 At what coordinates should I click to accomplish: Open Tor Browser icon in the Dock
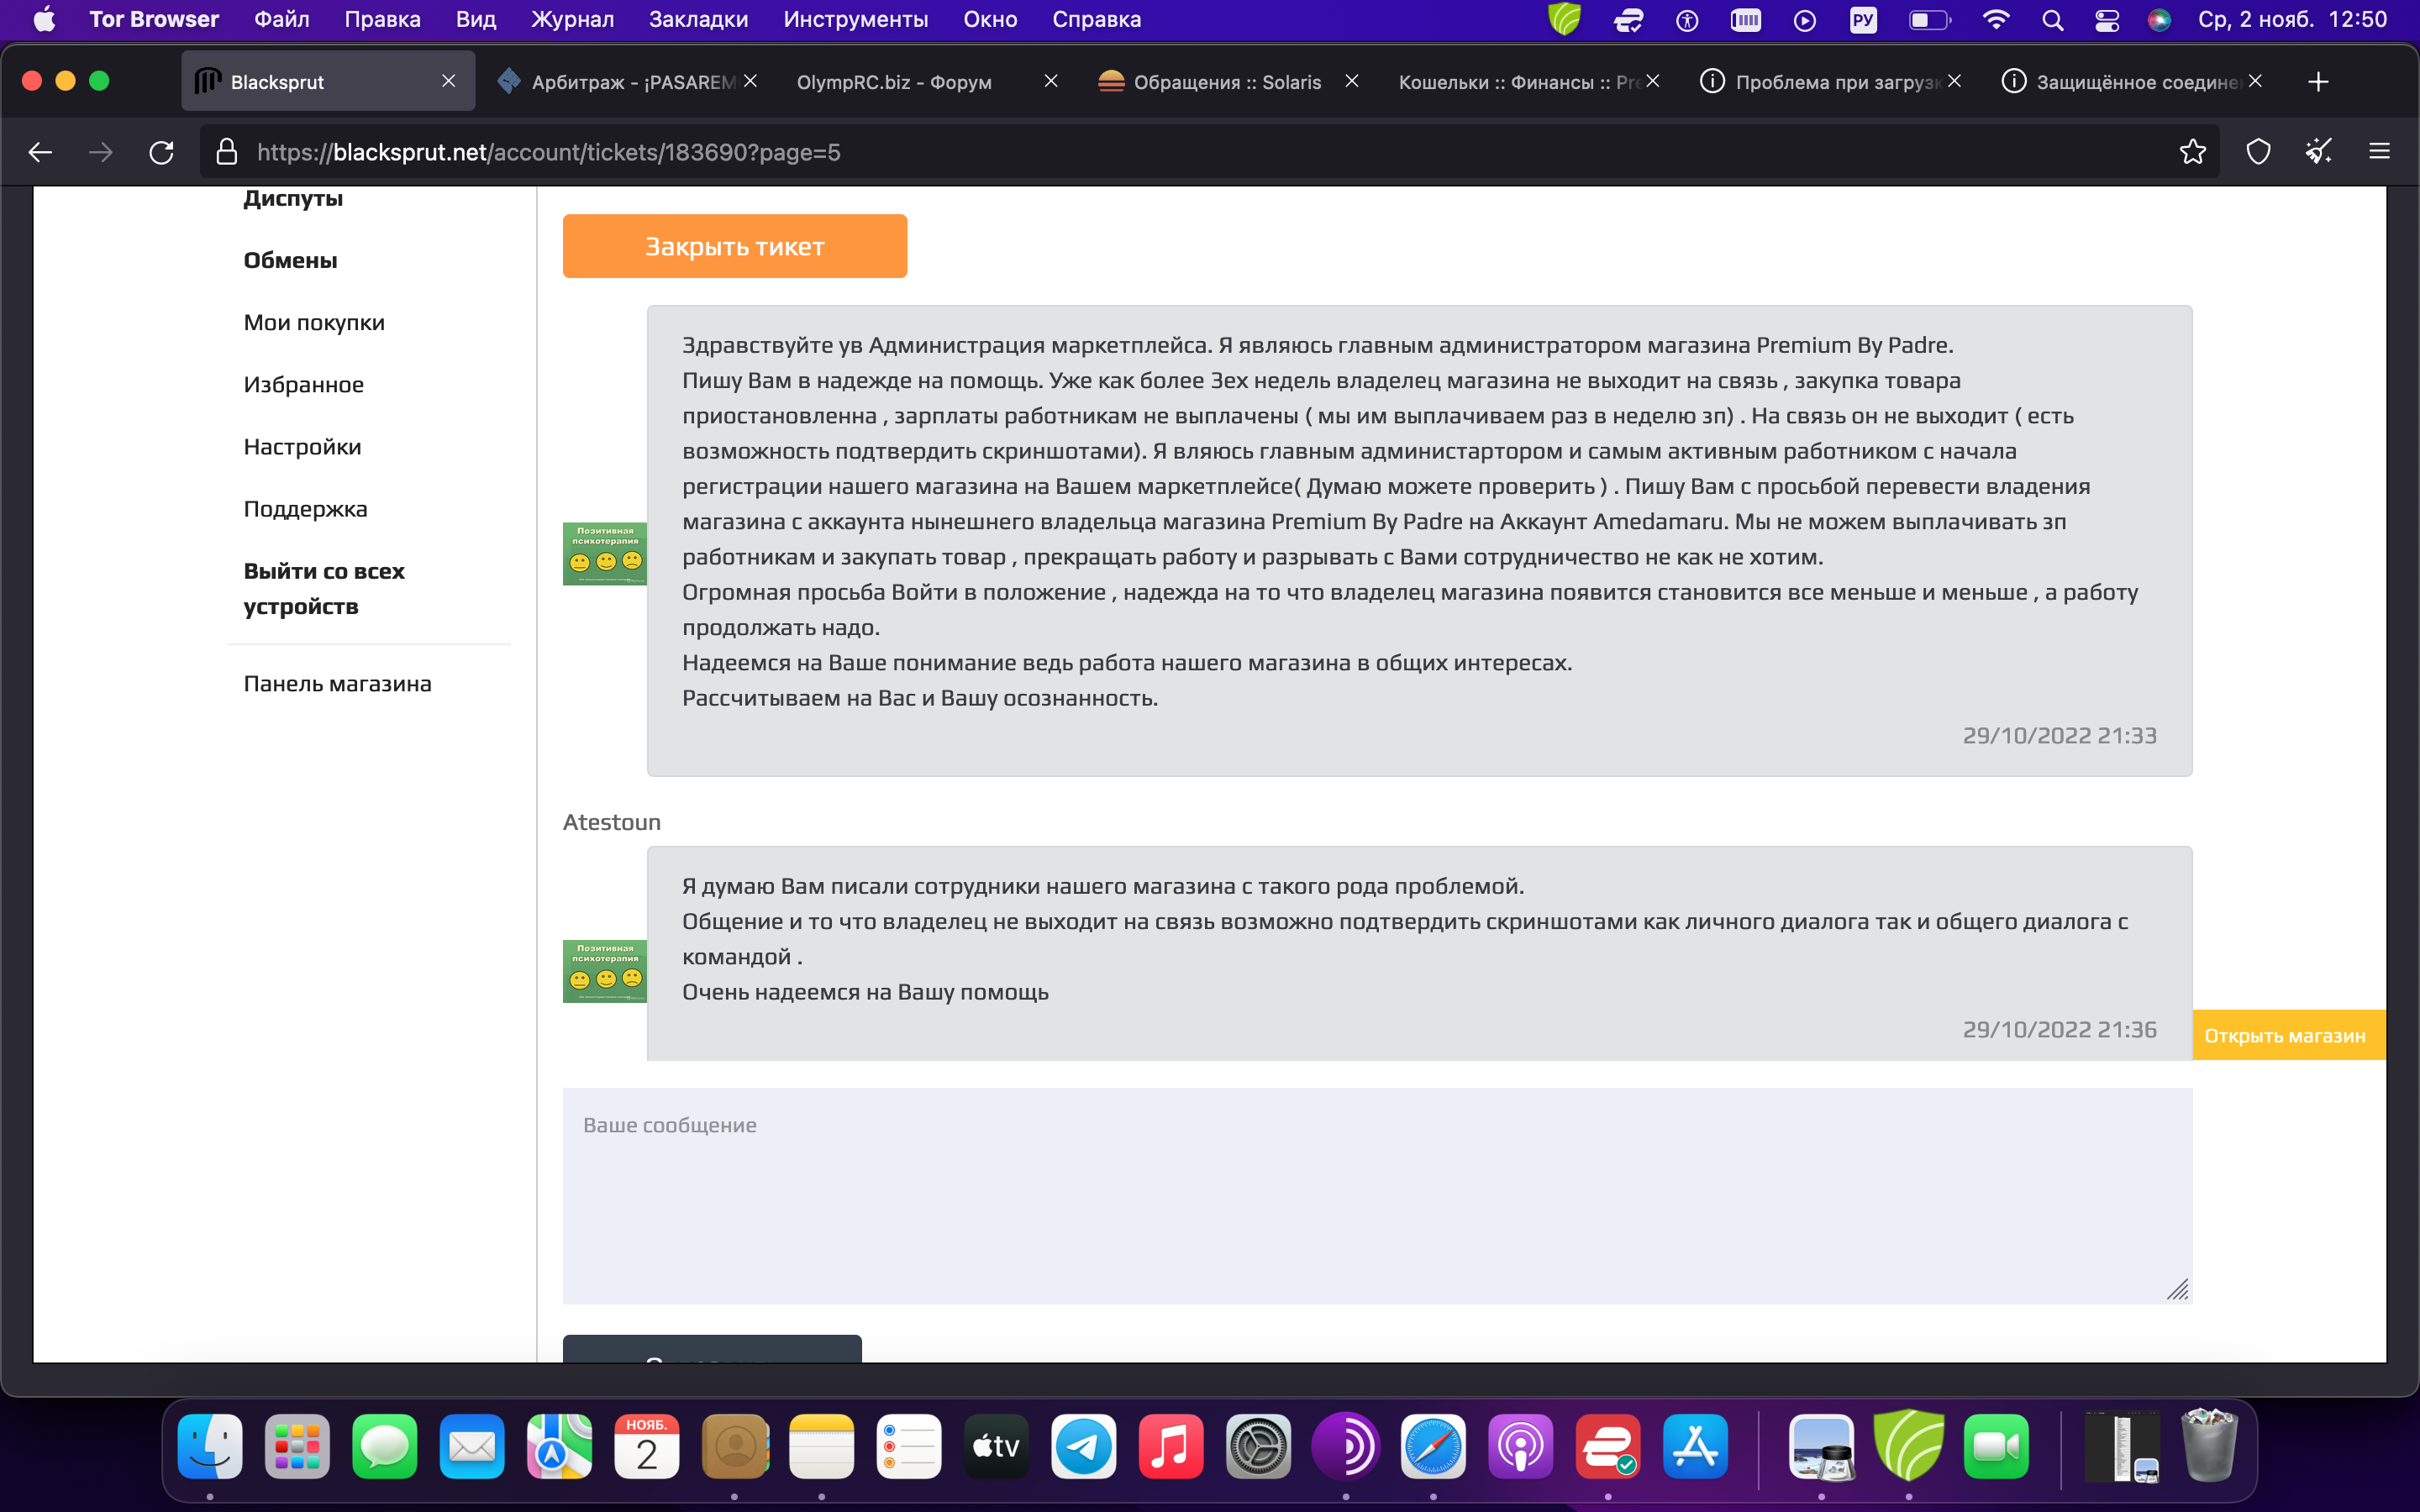[1346, 1446]
